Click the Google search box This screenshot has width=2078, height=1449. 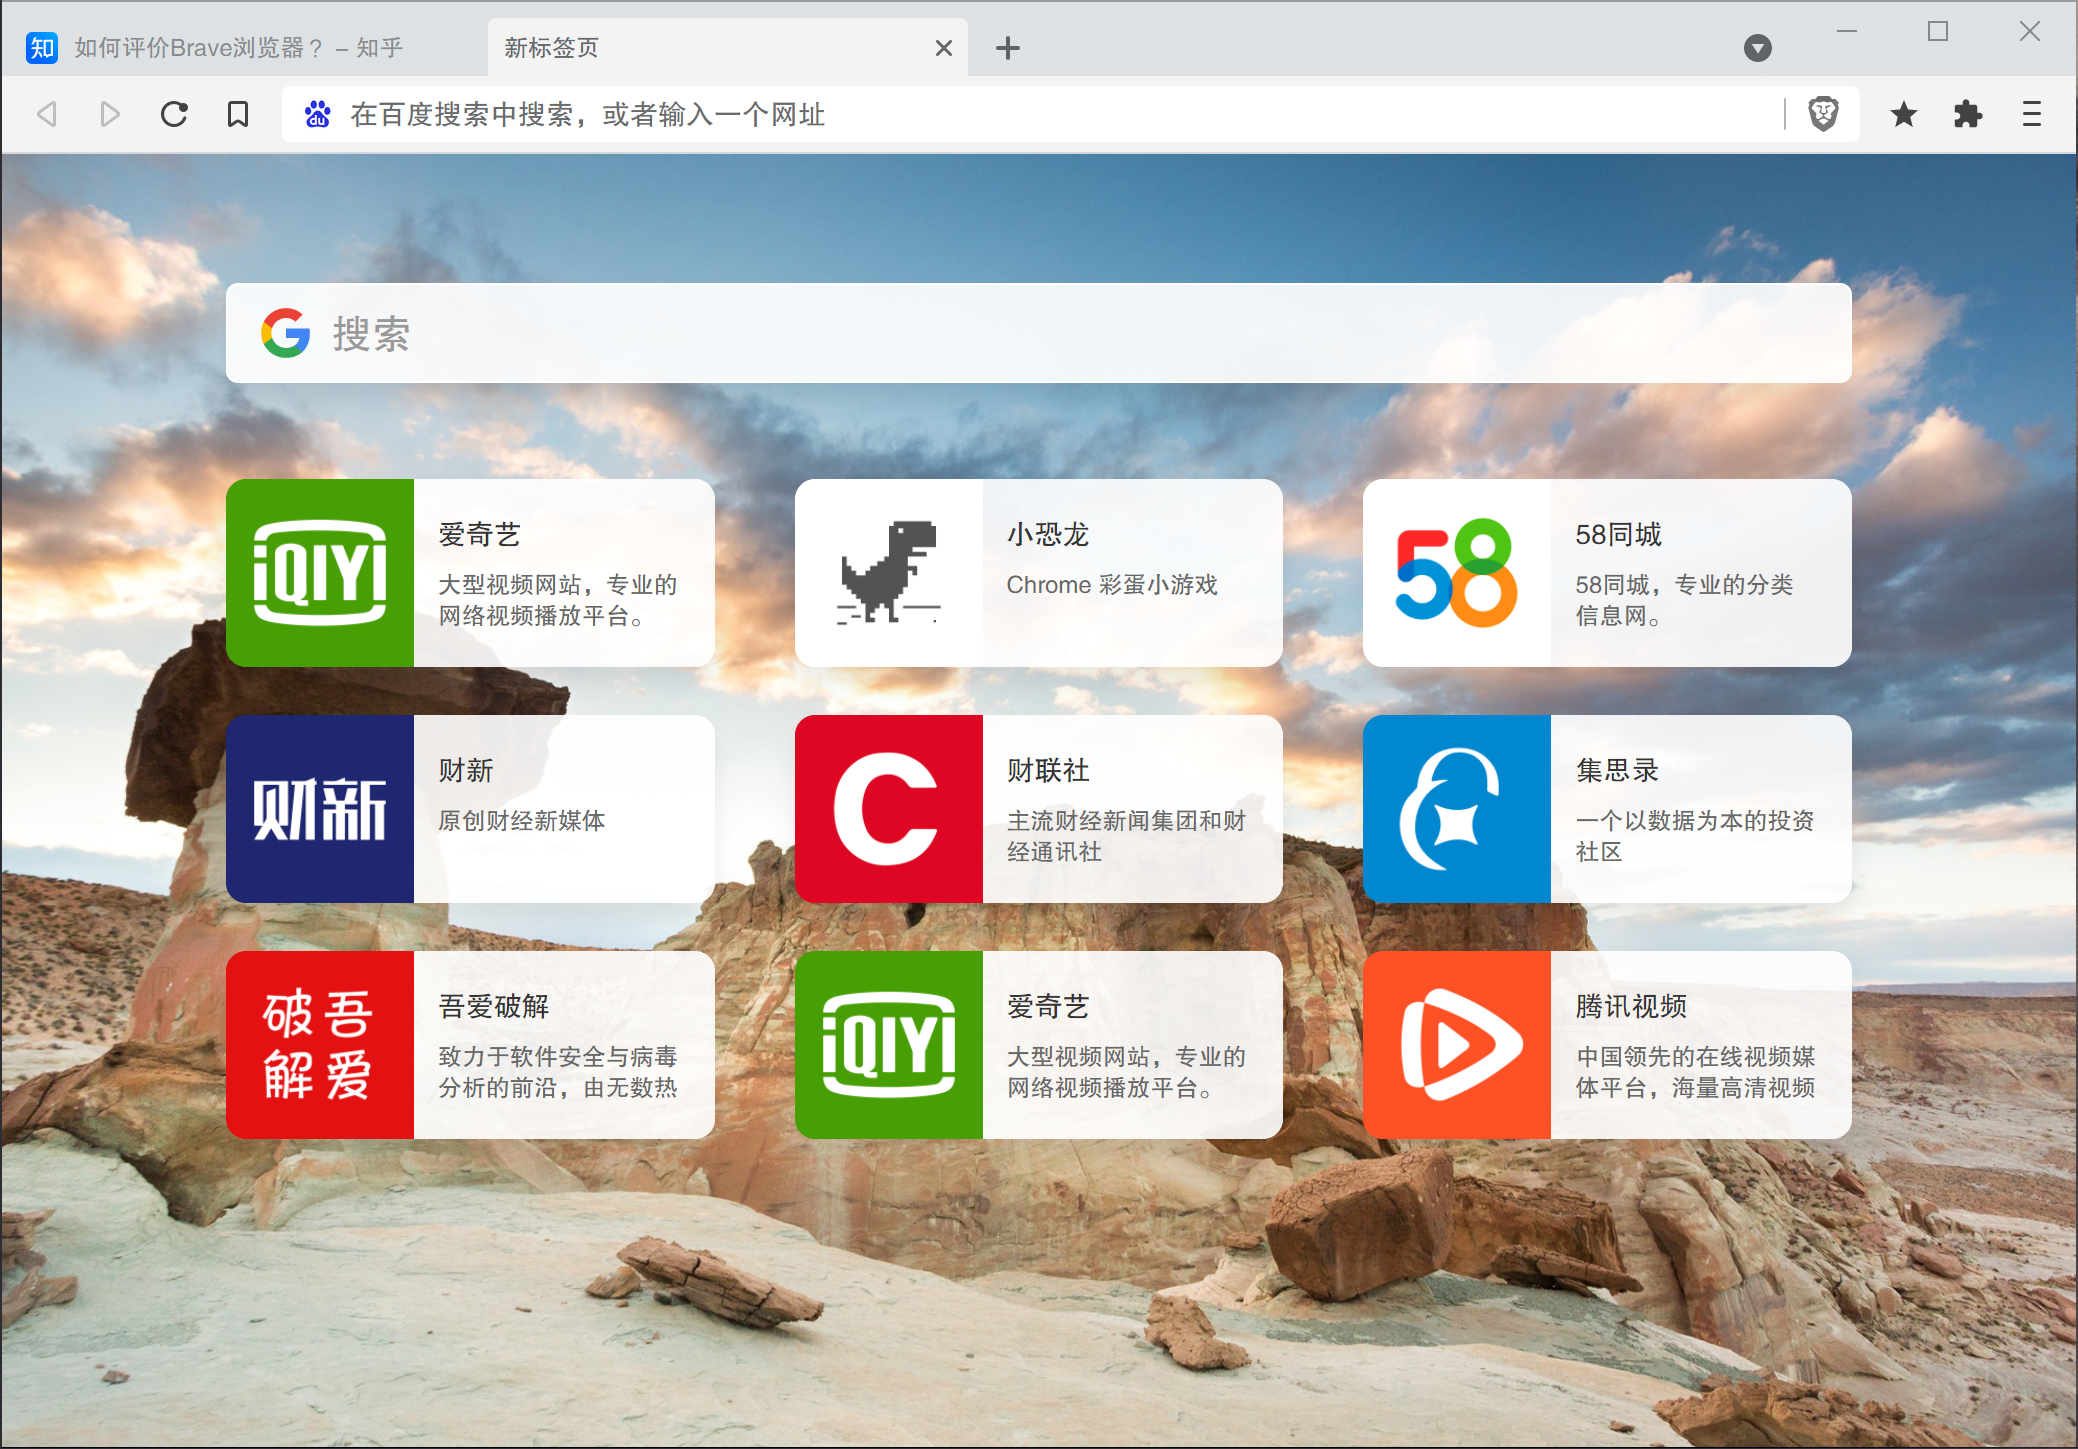tap(1039, 333)
